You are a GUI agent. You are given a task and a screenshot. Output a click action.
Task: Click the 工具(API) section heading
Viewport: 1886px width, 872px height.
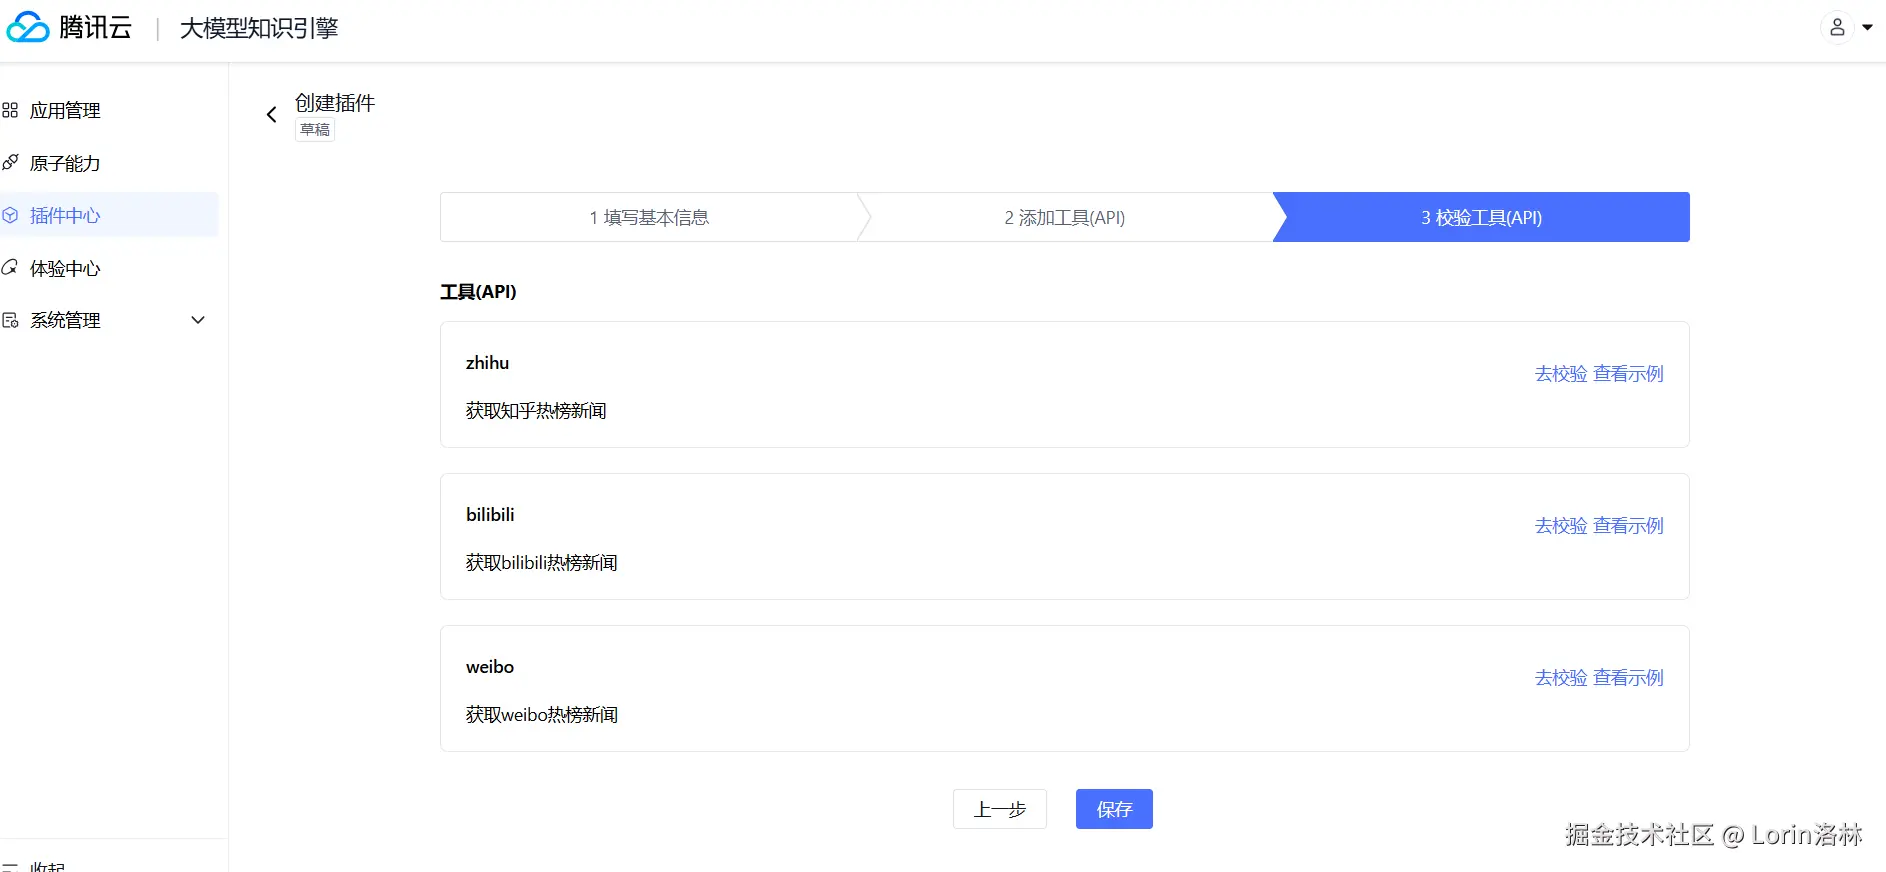point(478,292)
